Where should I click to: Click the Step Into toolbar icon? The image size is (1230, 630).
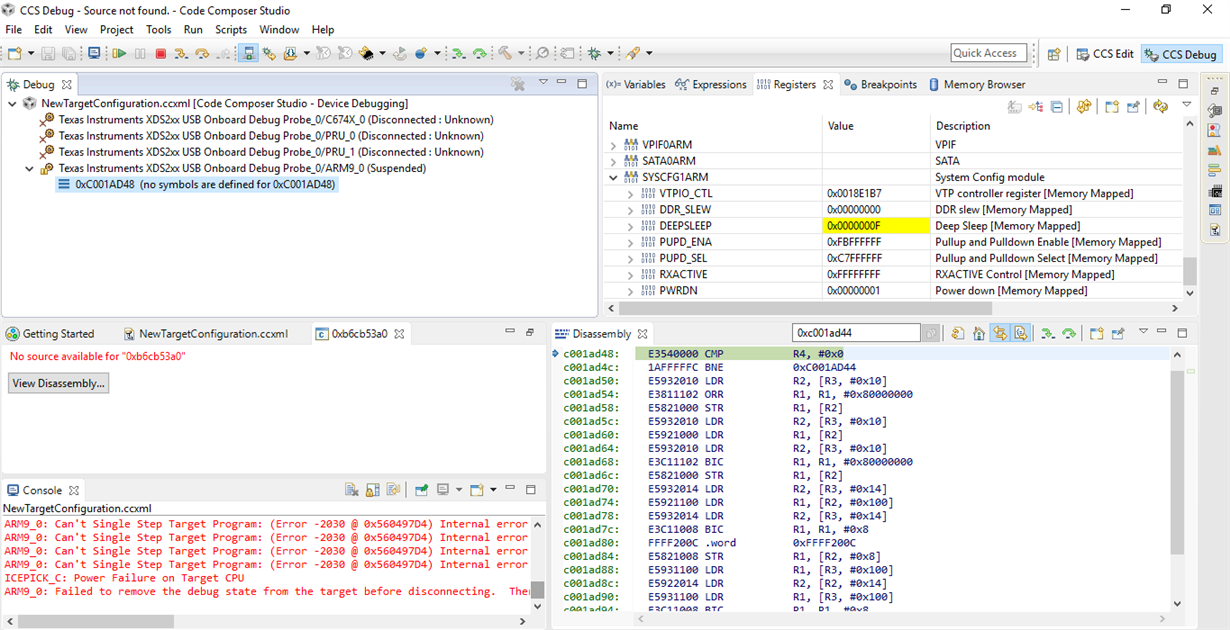pos(181,53)
